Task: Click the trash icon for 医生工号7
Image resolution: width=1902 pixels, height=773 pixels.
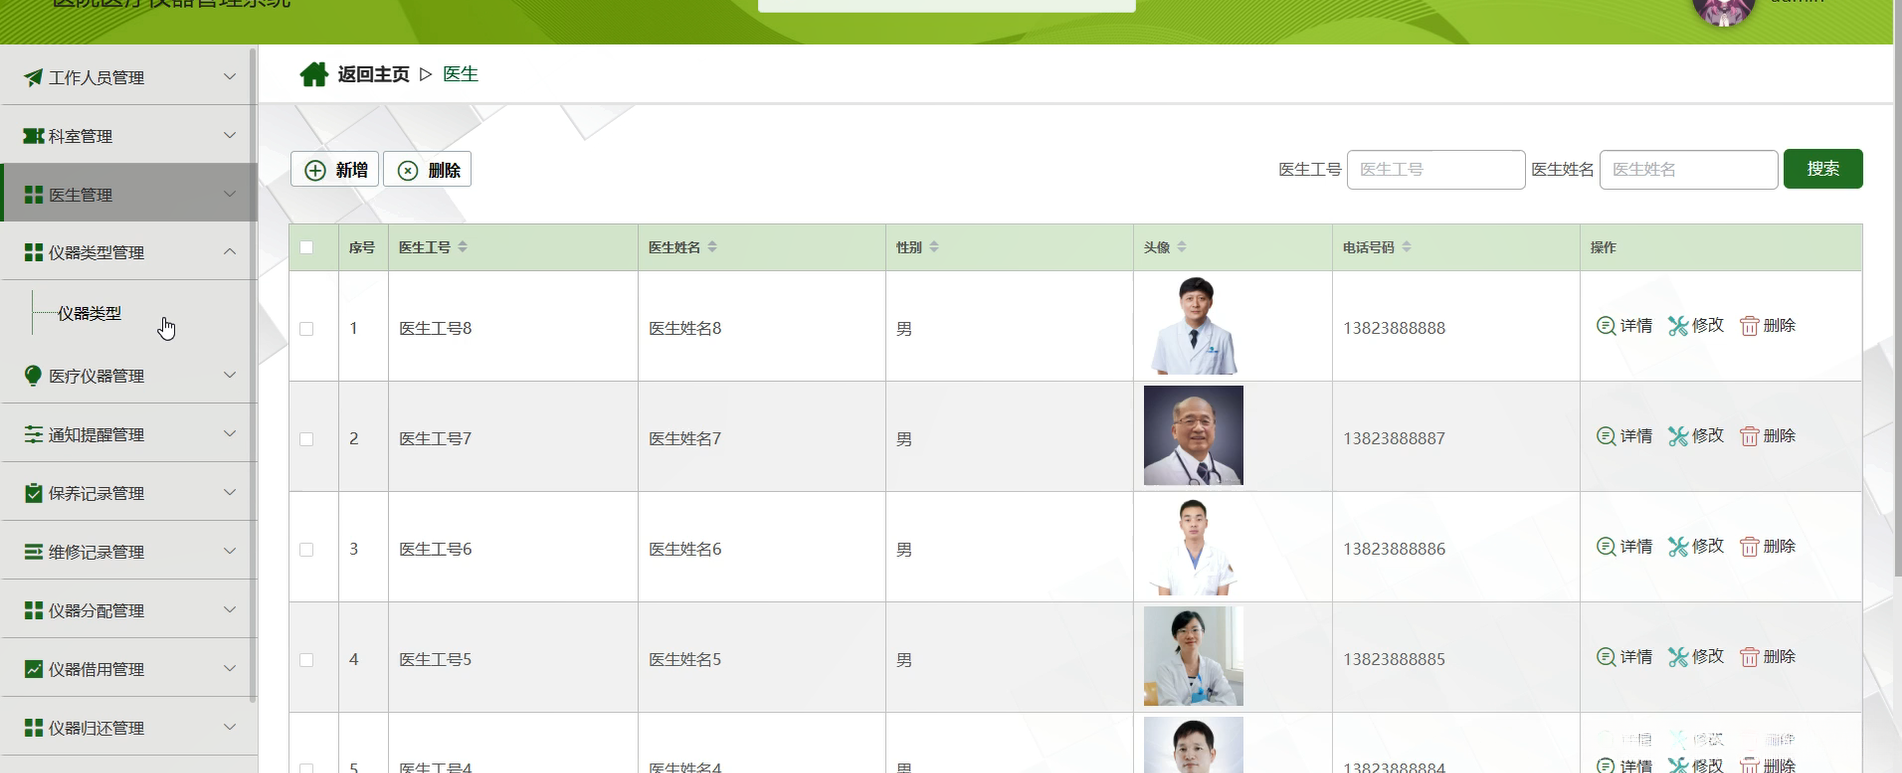Action: click(1749, 436)
